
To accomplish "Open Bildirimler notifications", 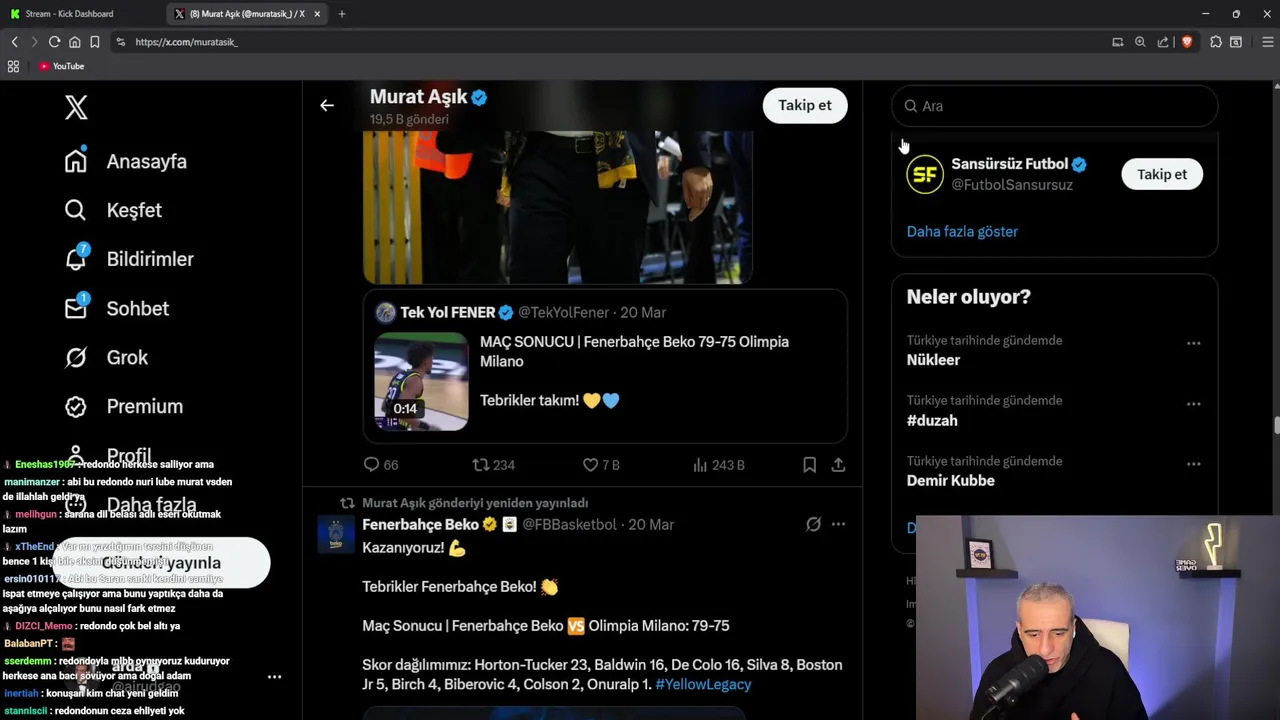I will click(x=129, y=259).
